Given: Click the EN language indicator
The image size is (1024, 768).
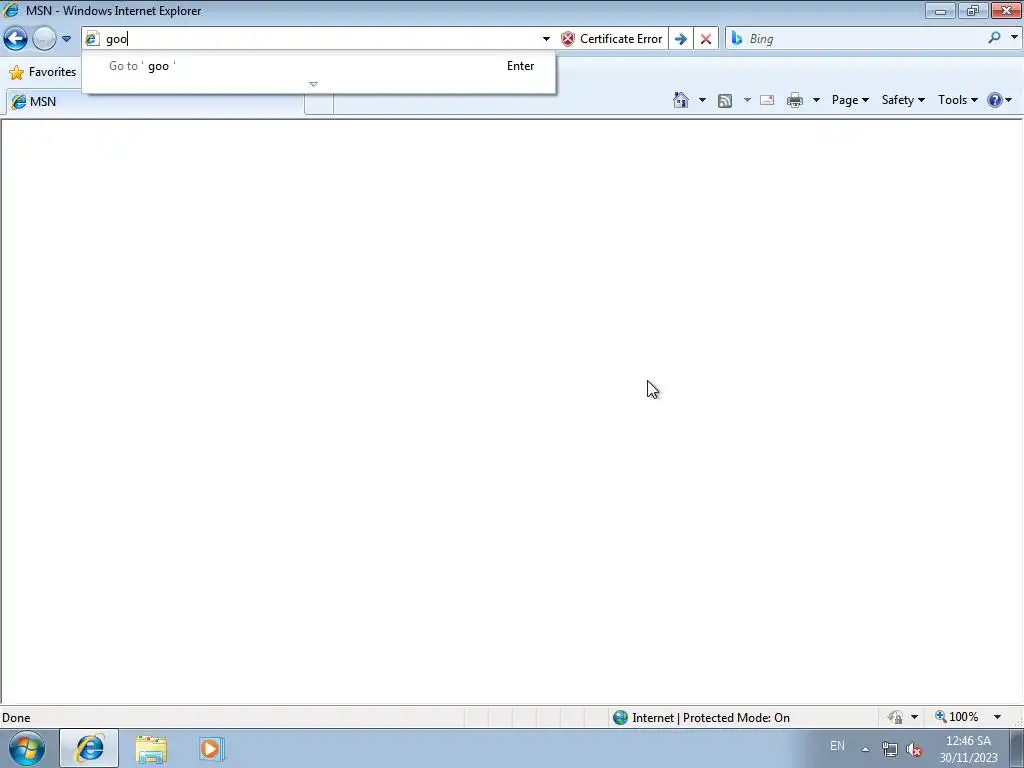Looking at the screenshot, I should pyautogui.click(x=837, y=746).
